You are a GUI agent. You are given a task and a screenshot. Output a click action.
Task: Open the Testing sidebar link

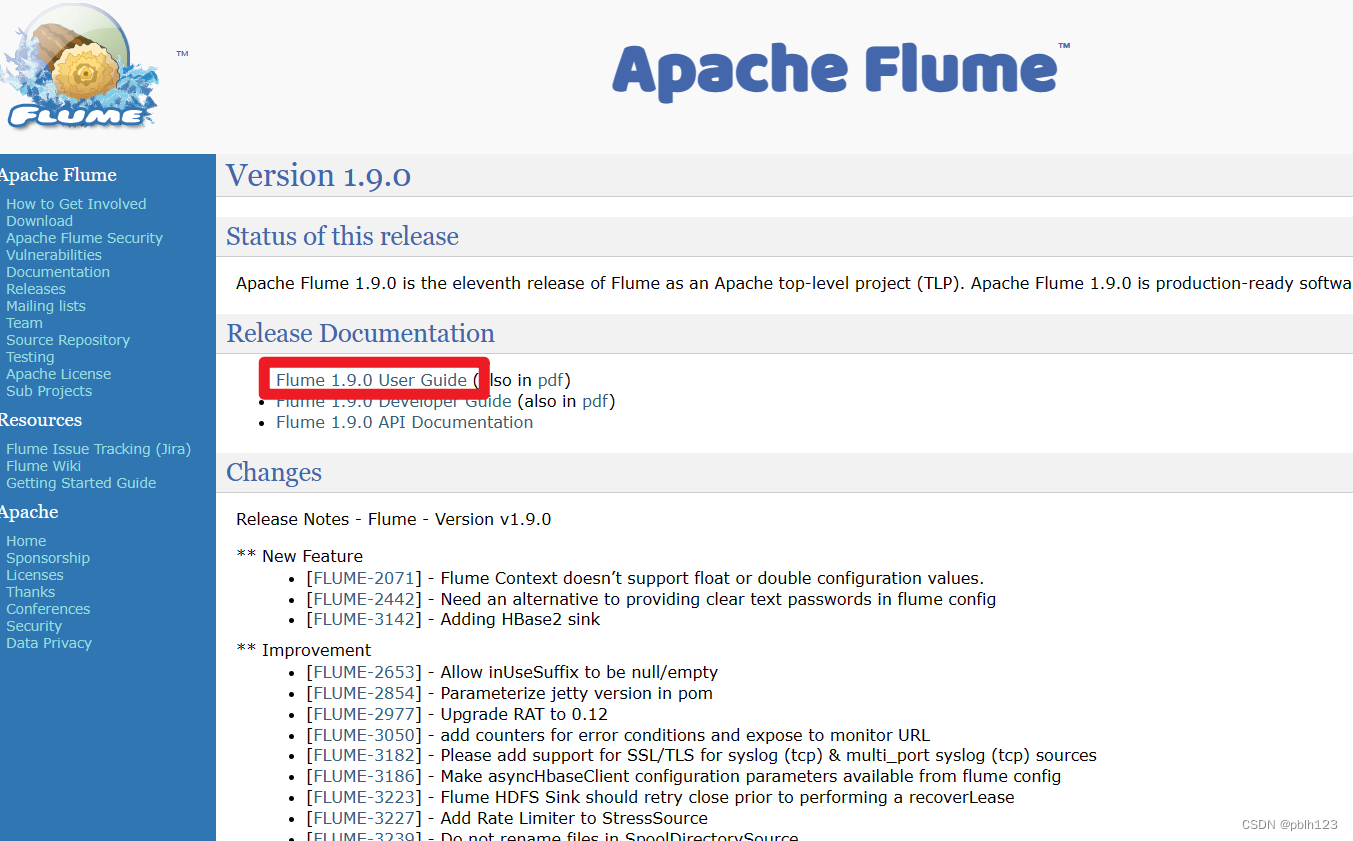click(30, 357)
